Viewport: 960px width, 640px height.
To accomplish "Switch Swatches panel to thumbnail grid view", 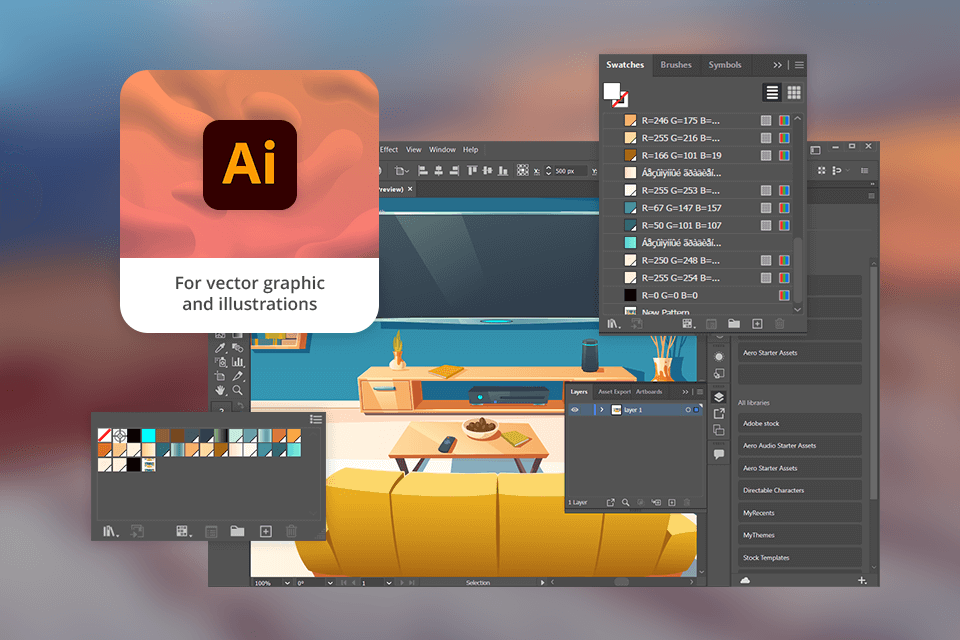I will pyautogui.click(x=794, y=92).
